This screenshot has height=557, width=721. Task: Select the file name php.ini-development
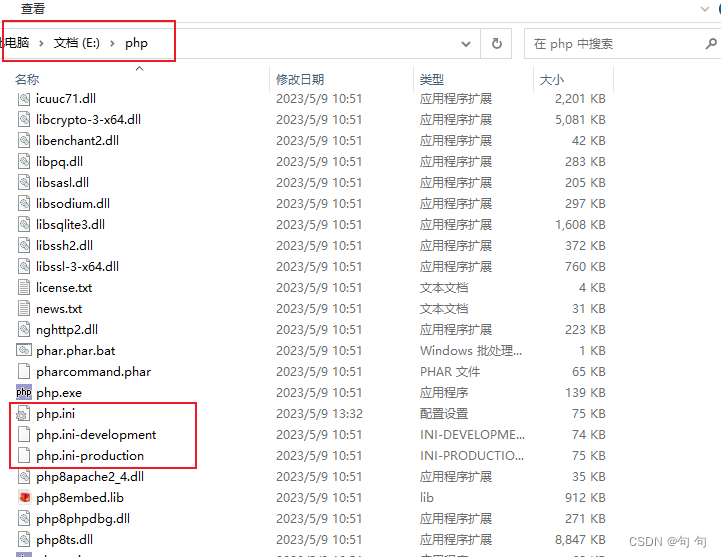point(96,435)
